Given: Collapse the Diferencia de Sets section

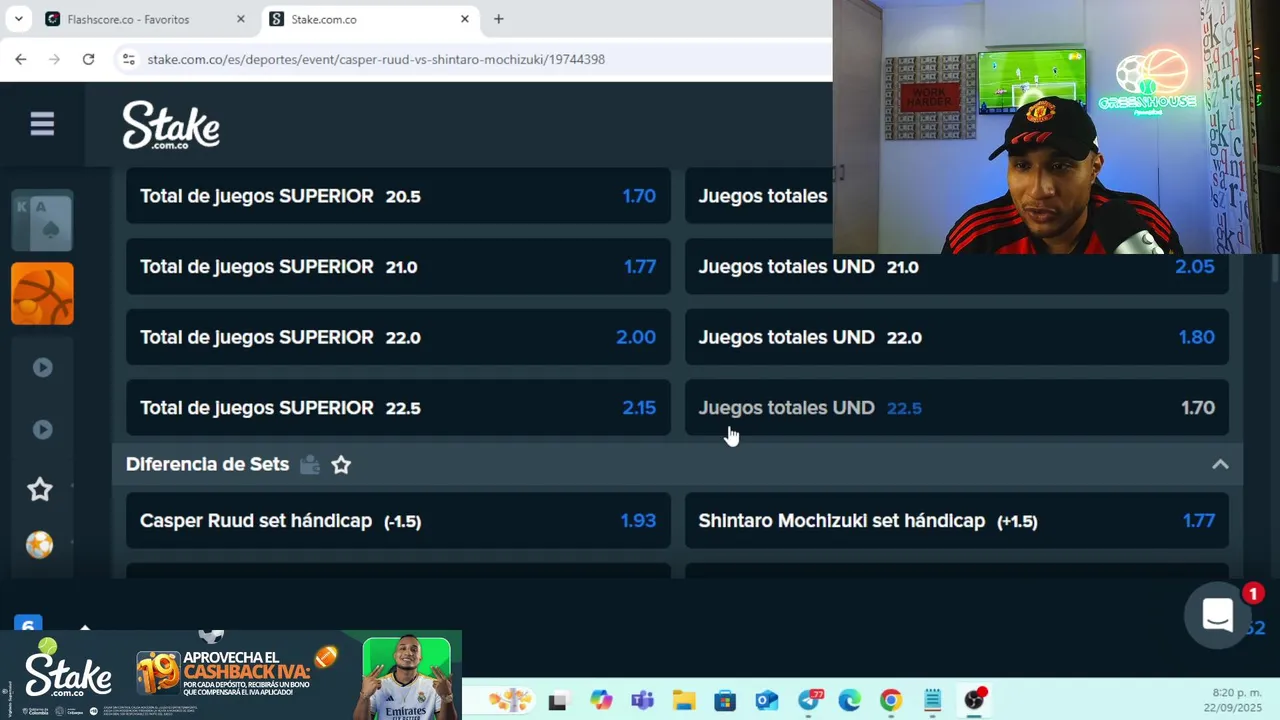Looking at the screenshot, I should (1220, 464).
